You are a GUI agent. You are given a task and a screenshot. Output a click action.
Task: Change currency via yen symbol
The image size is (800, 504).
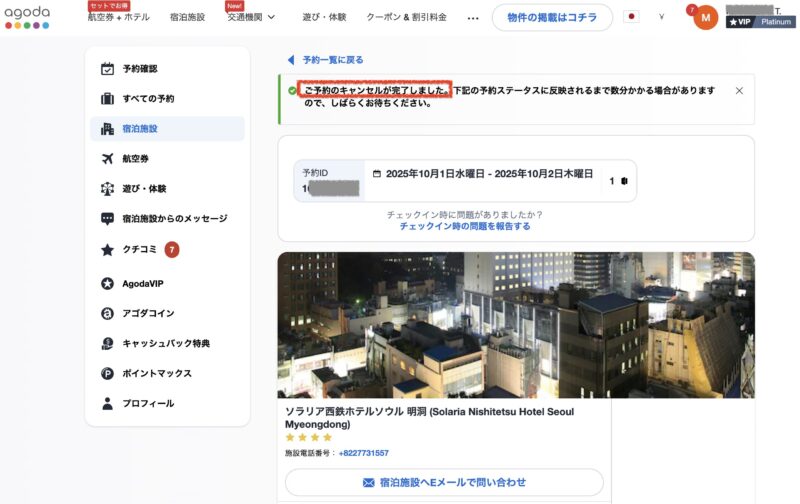661,17
